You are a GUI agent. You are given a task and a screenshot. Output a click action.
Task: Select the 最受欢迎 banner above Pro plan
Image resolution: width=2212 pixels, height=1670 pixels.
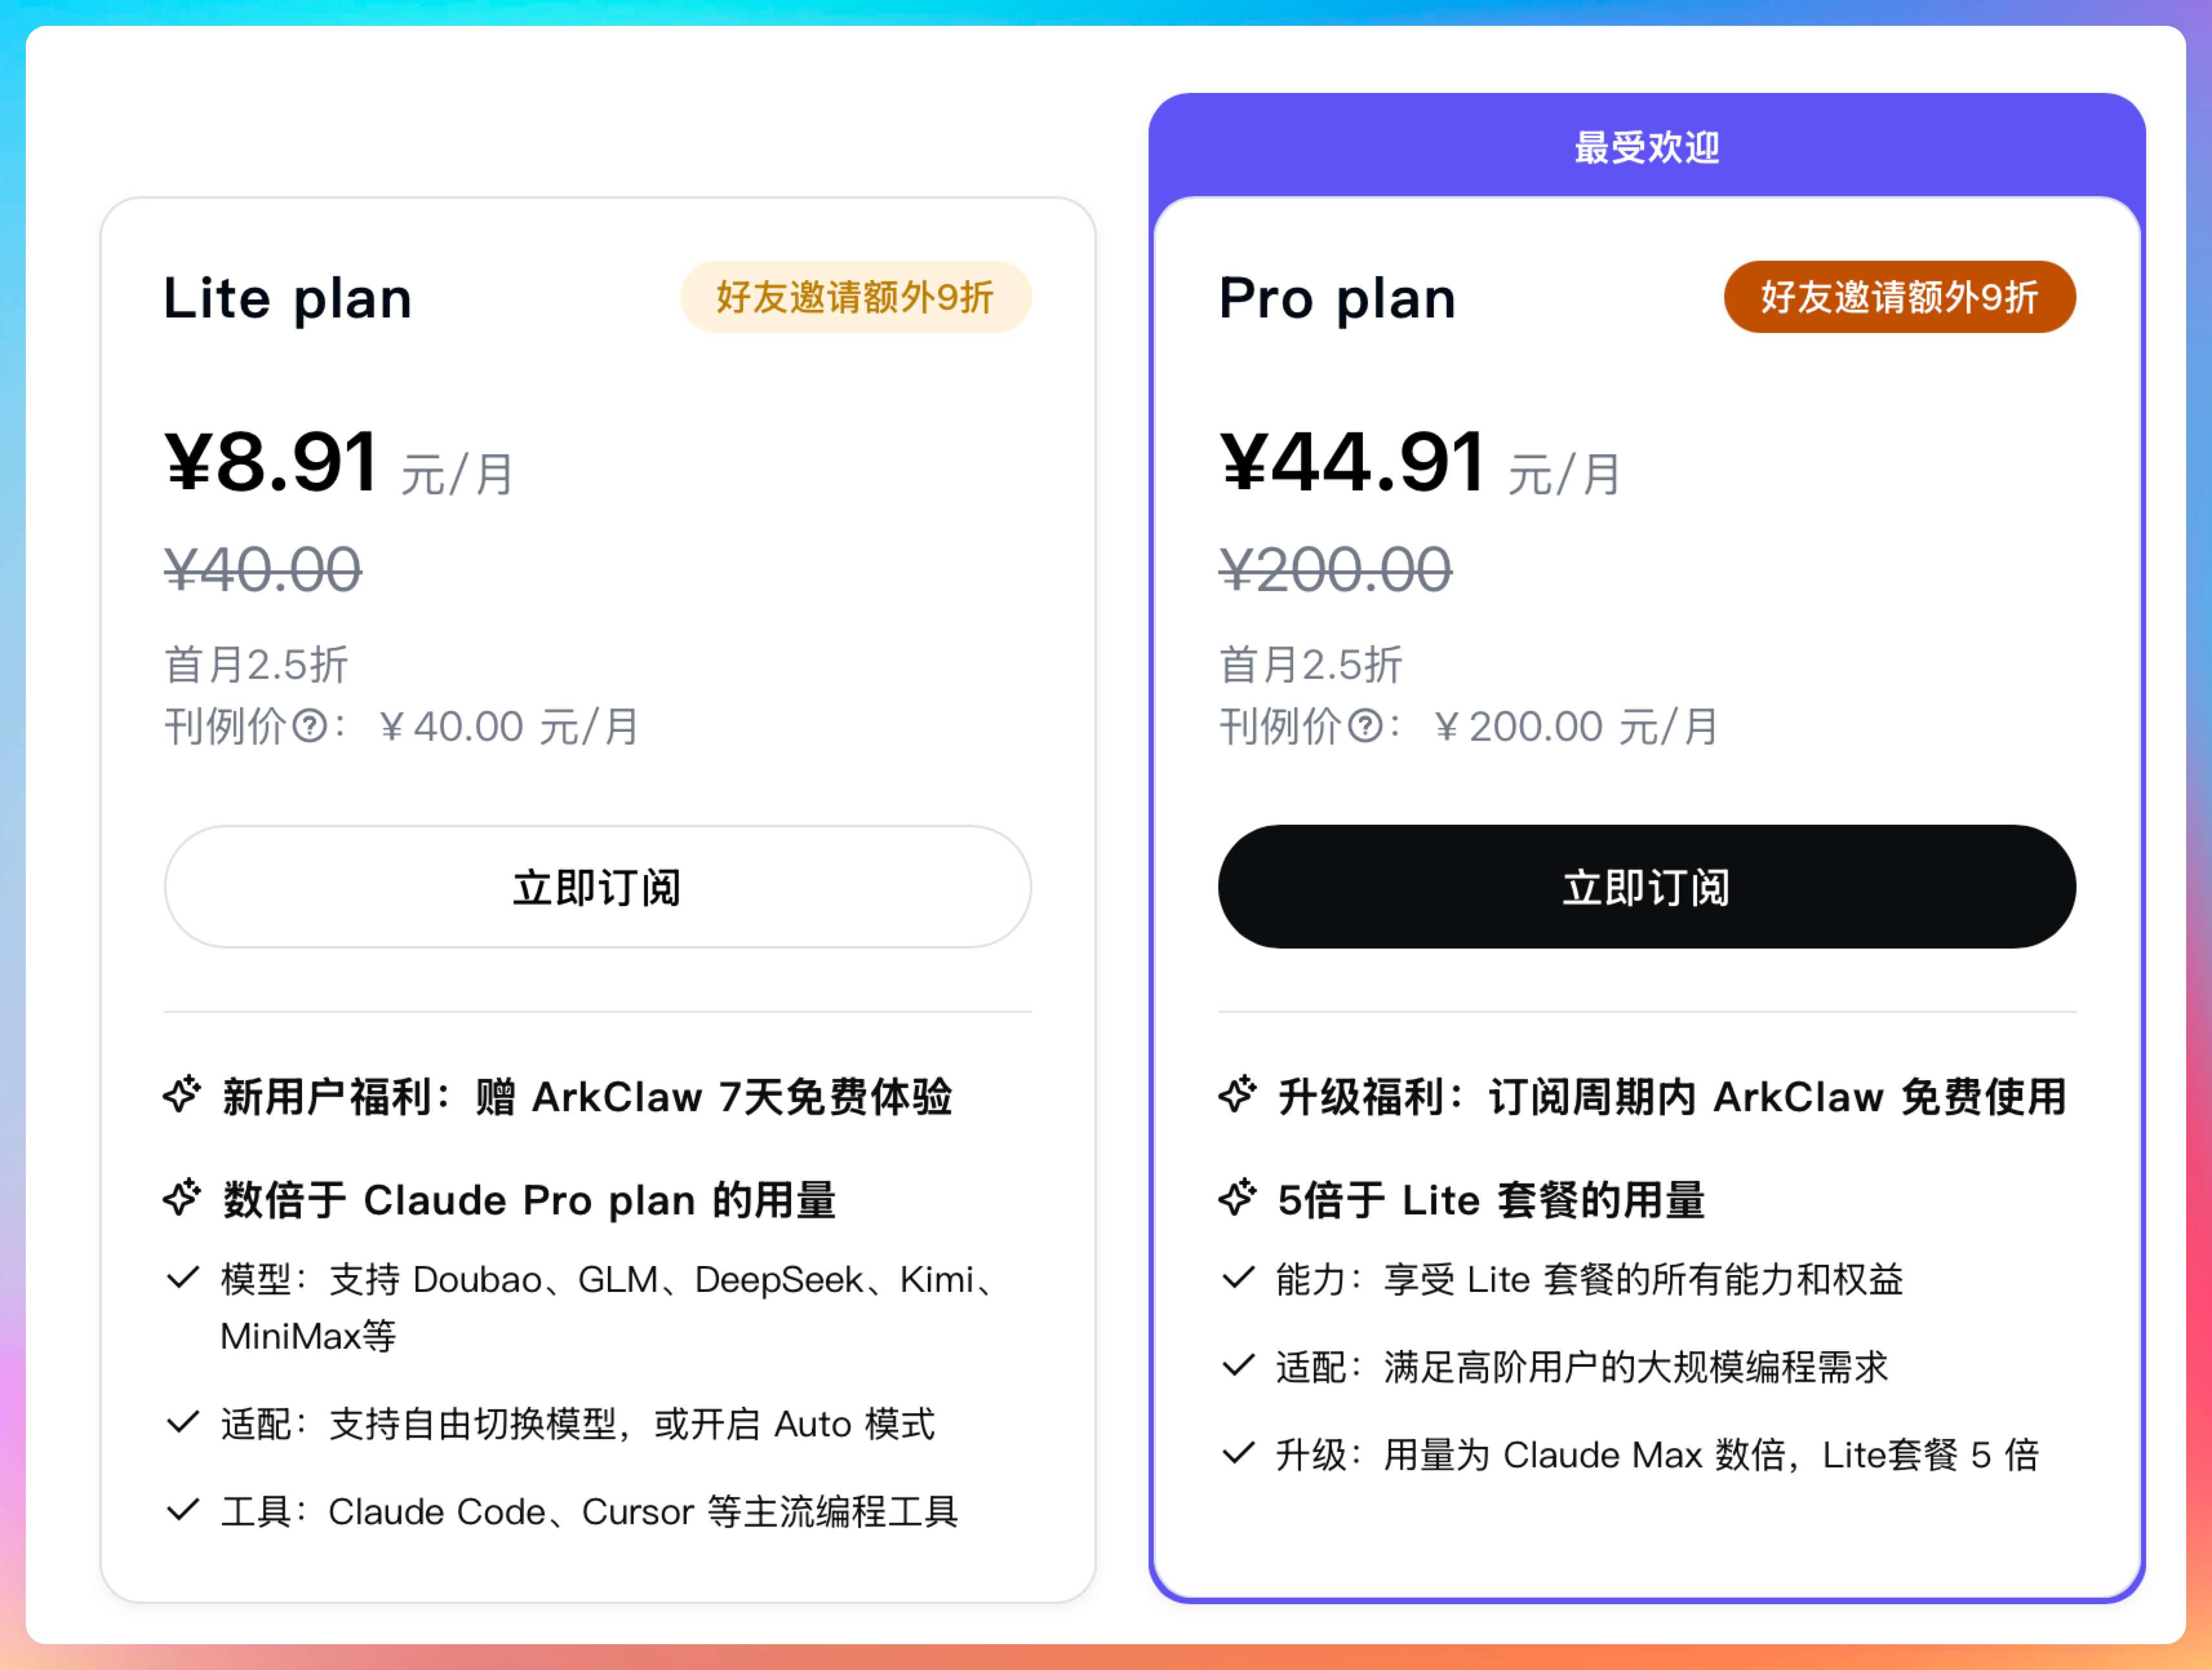pyautogui.click(x=1646, y=147)
